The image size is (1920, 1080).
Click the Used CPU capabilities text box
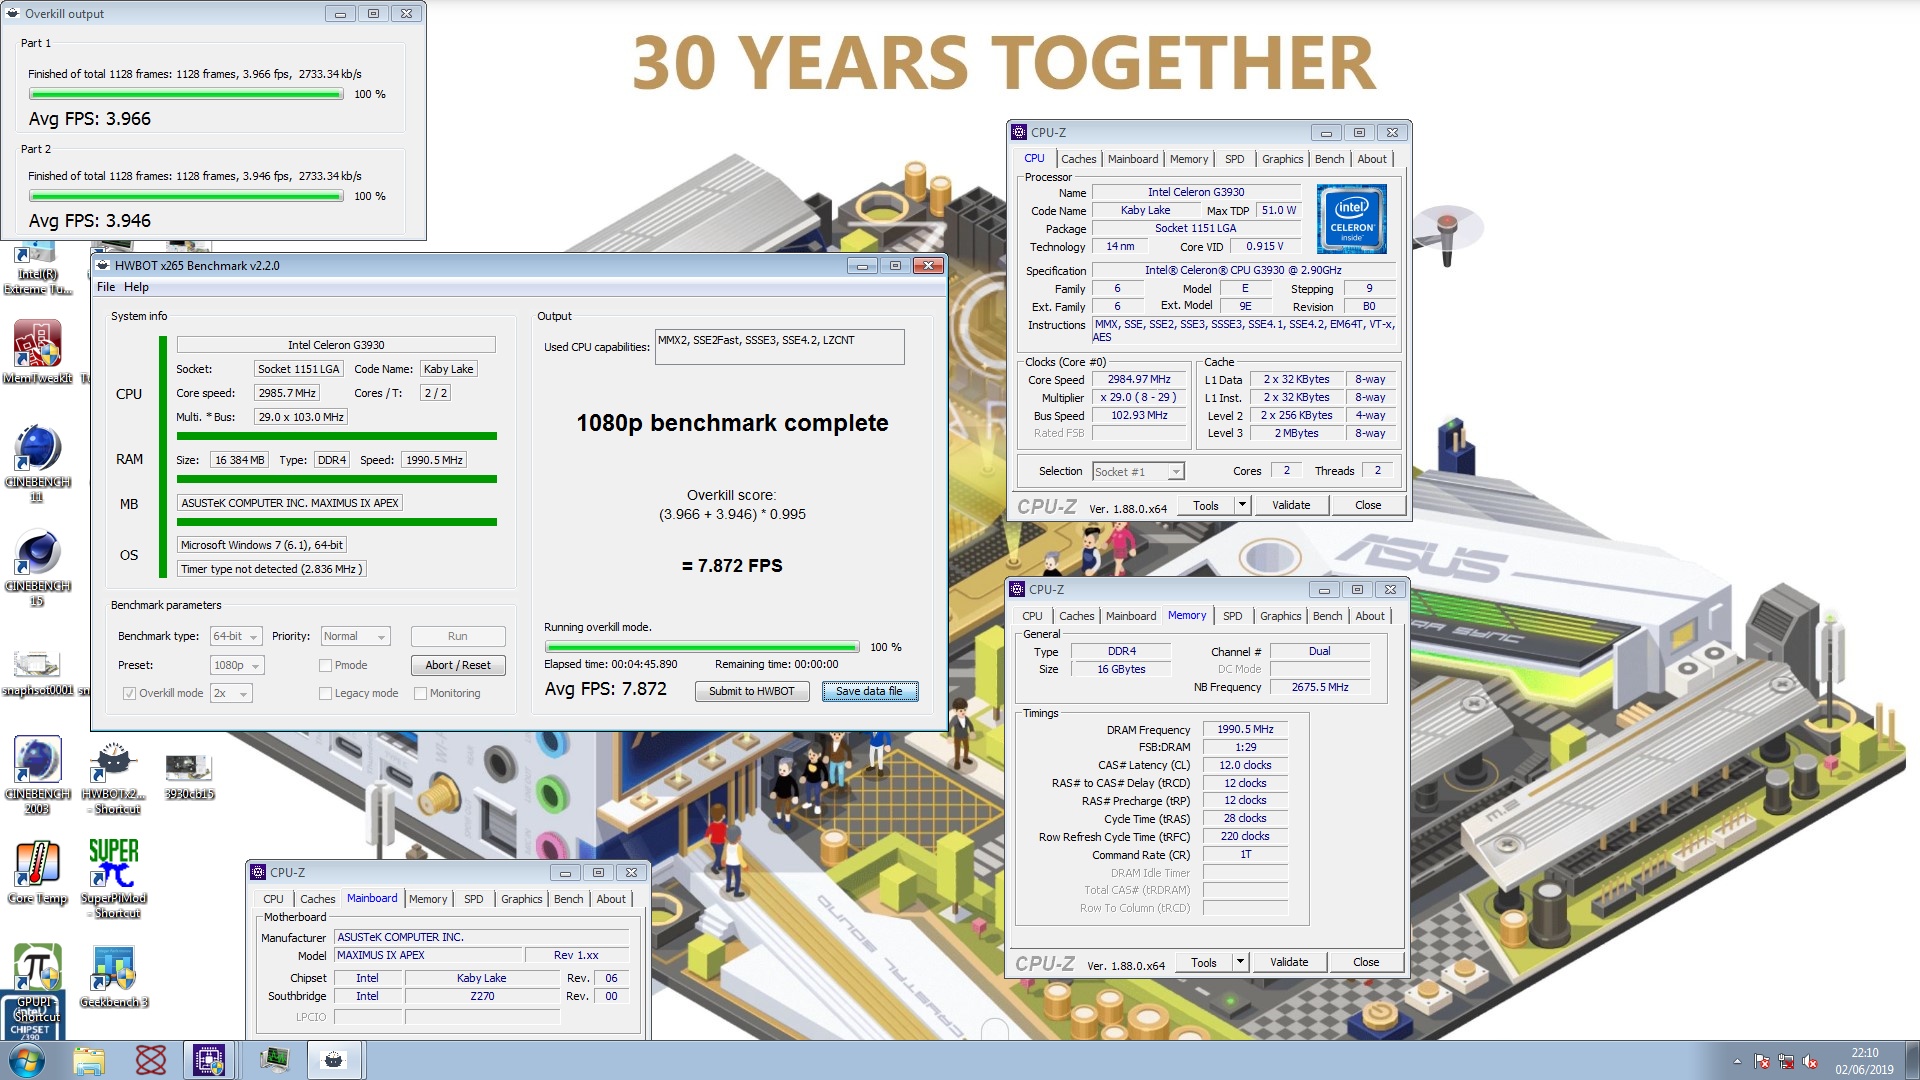click(x=779, y=348)
